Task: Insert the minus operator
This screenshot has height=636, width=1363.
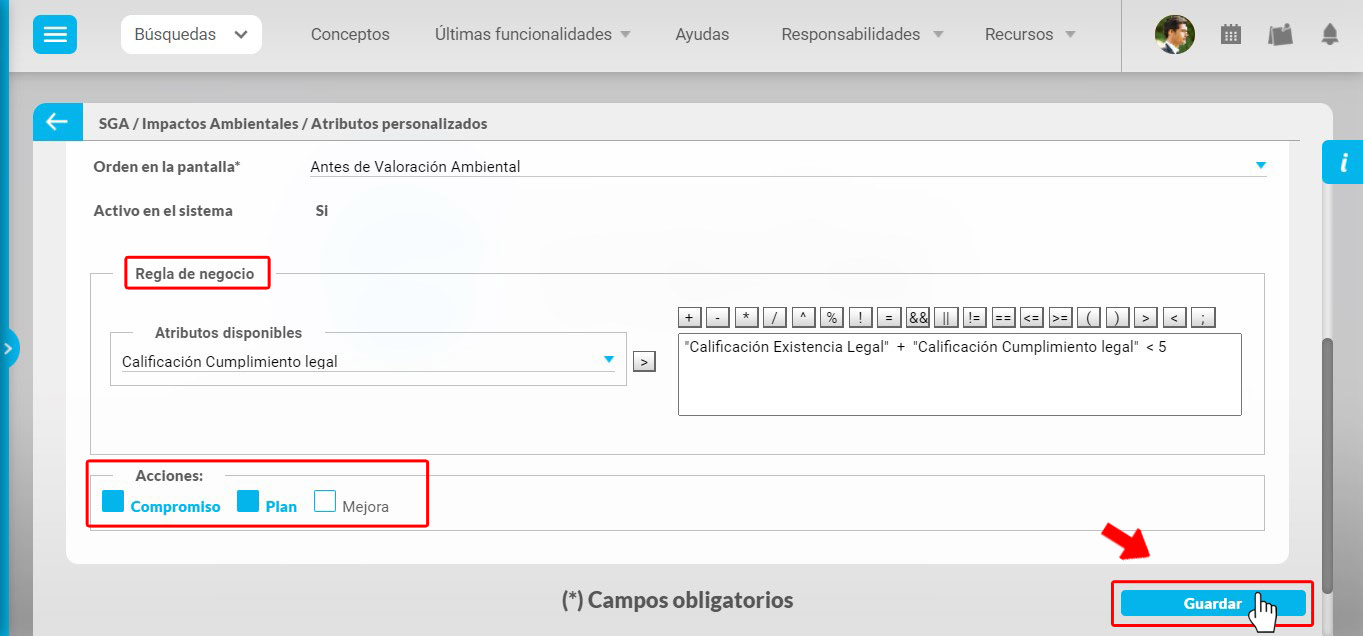Action: coord(718,317)
